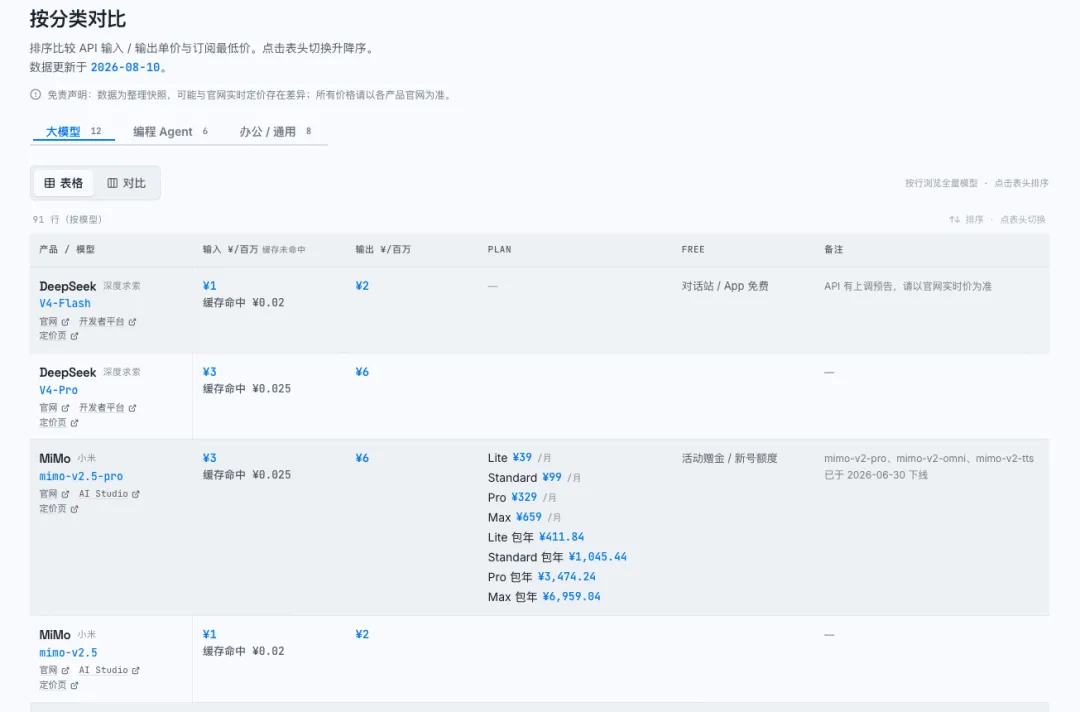
Task: Click the ¥2 output price for V4-Flash
Action: [362, 286]
